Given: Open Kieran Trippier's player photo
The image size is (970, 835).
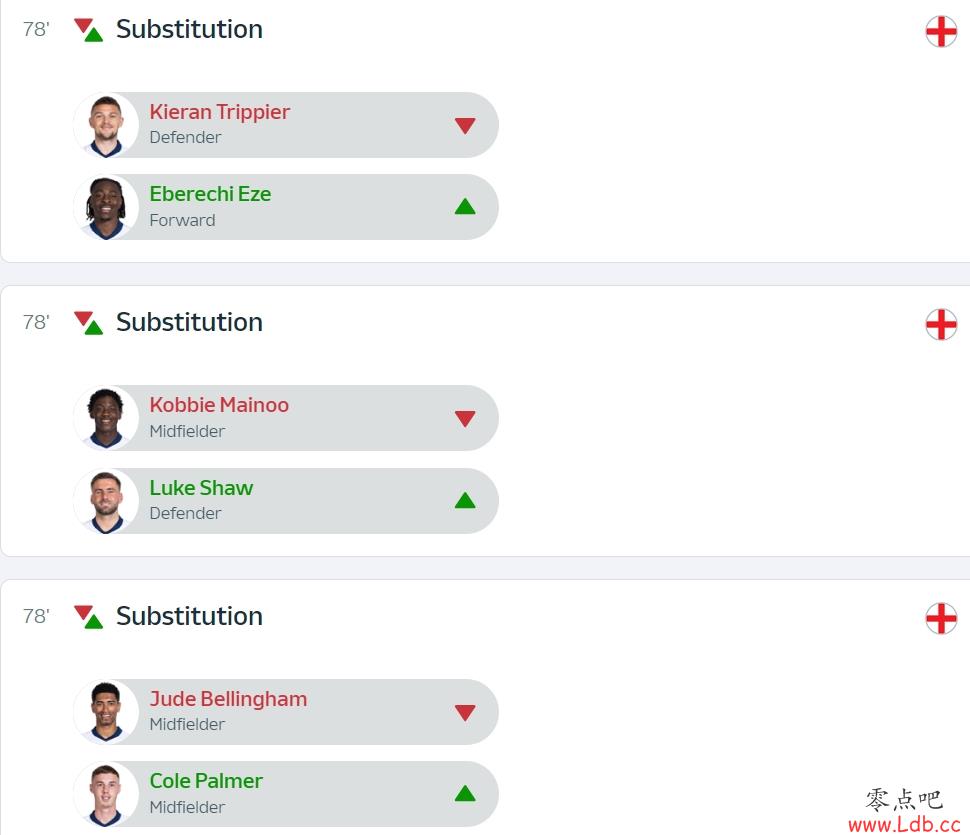Looking at the screenshot, I should click(106, 126).
